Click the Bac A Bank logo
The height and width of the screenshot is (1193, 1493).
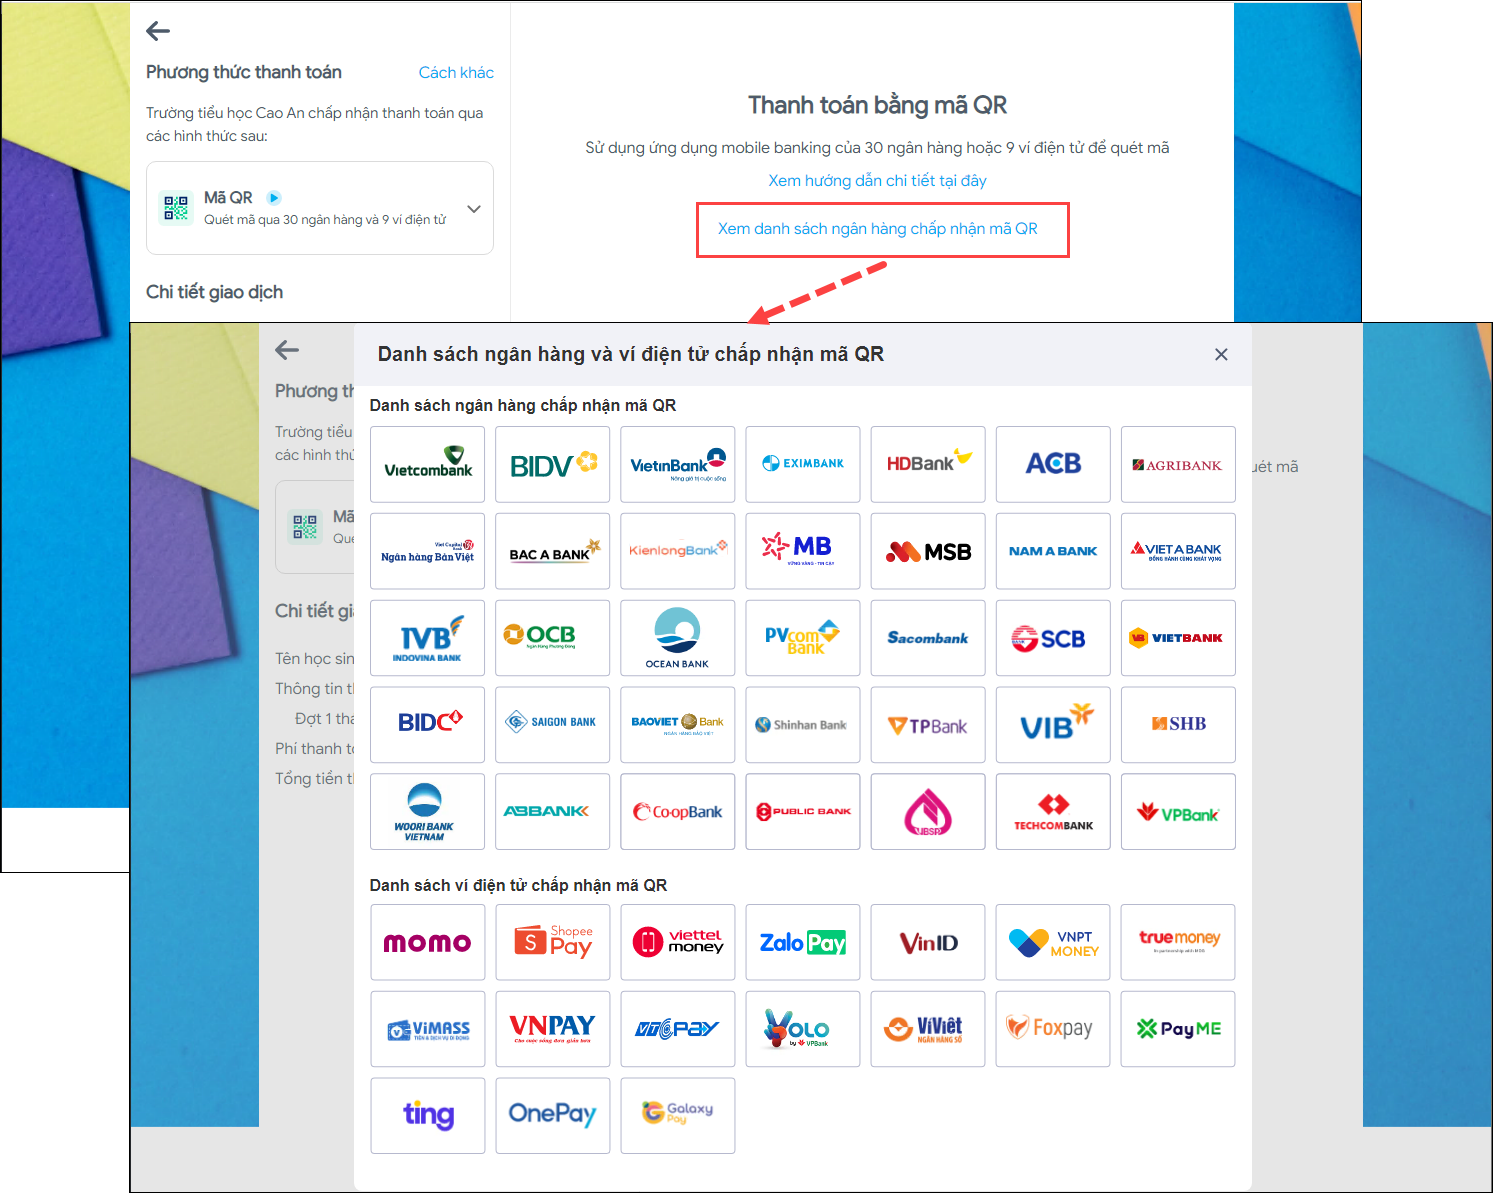(553, 551)
